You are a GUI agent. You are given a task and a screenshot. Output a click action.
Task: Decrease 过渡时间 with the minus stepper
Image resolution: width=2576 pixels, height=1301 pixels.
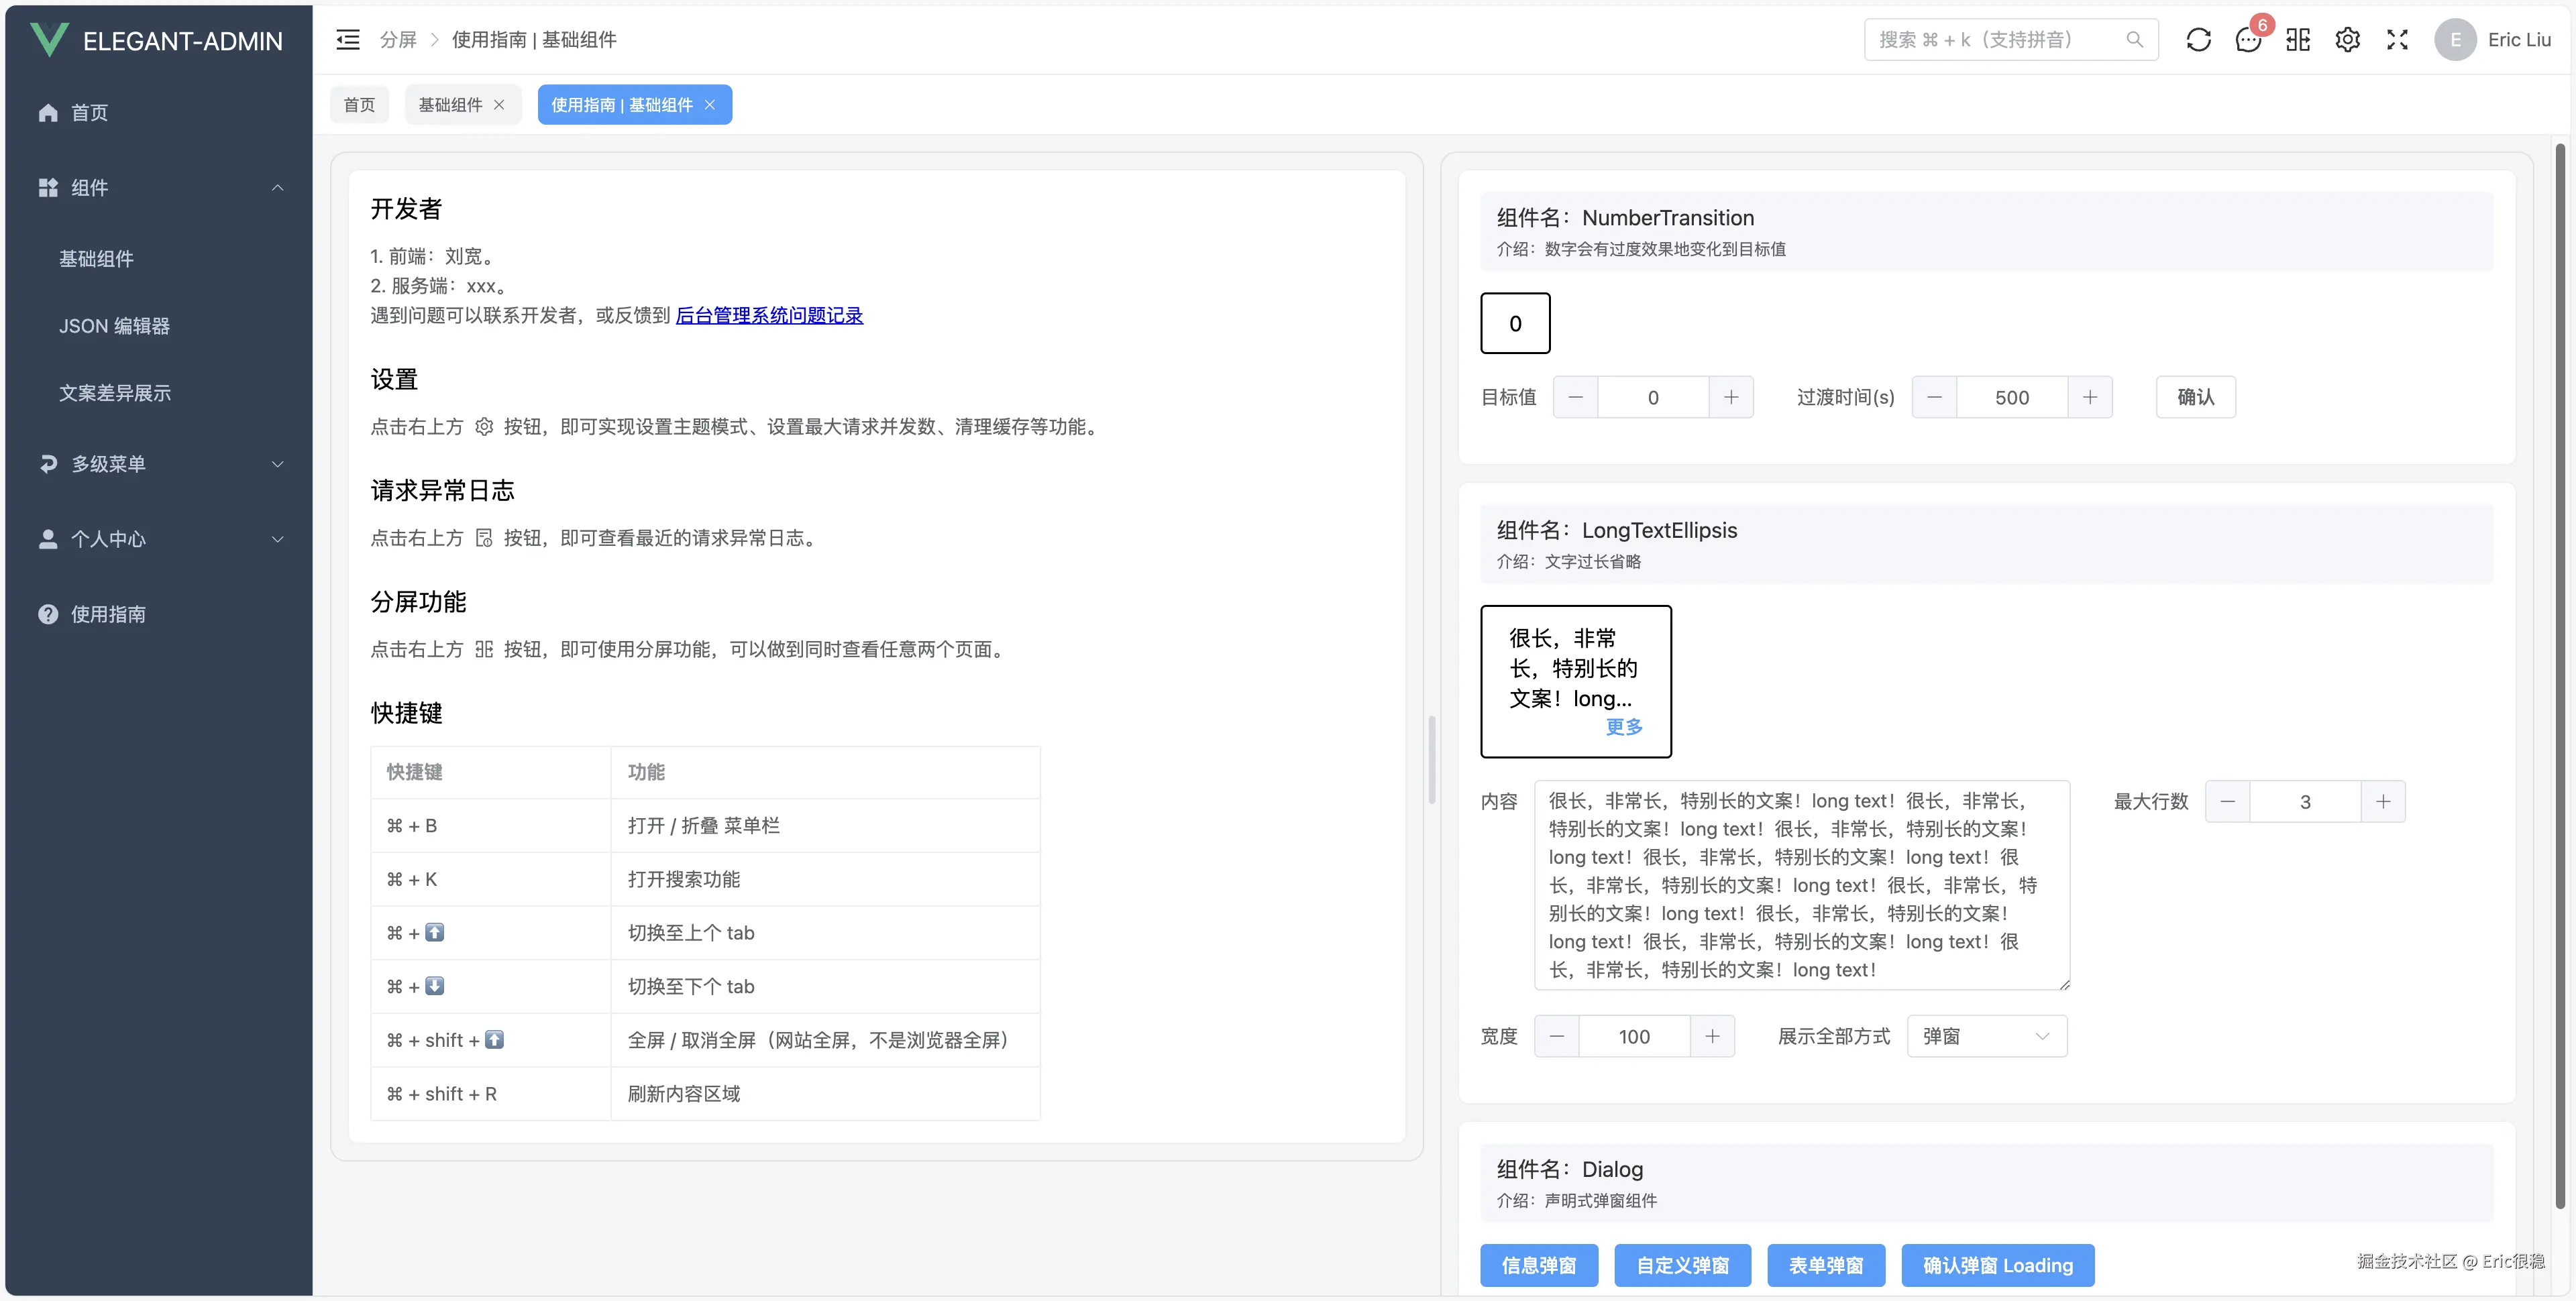click(1934, 397)
